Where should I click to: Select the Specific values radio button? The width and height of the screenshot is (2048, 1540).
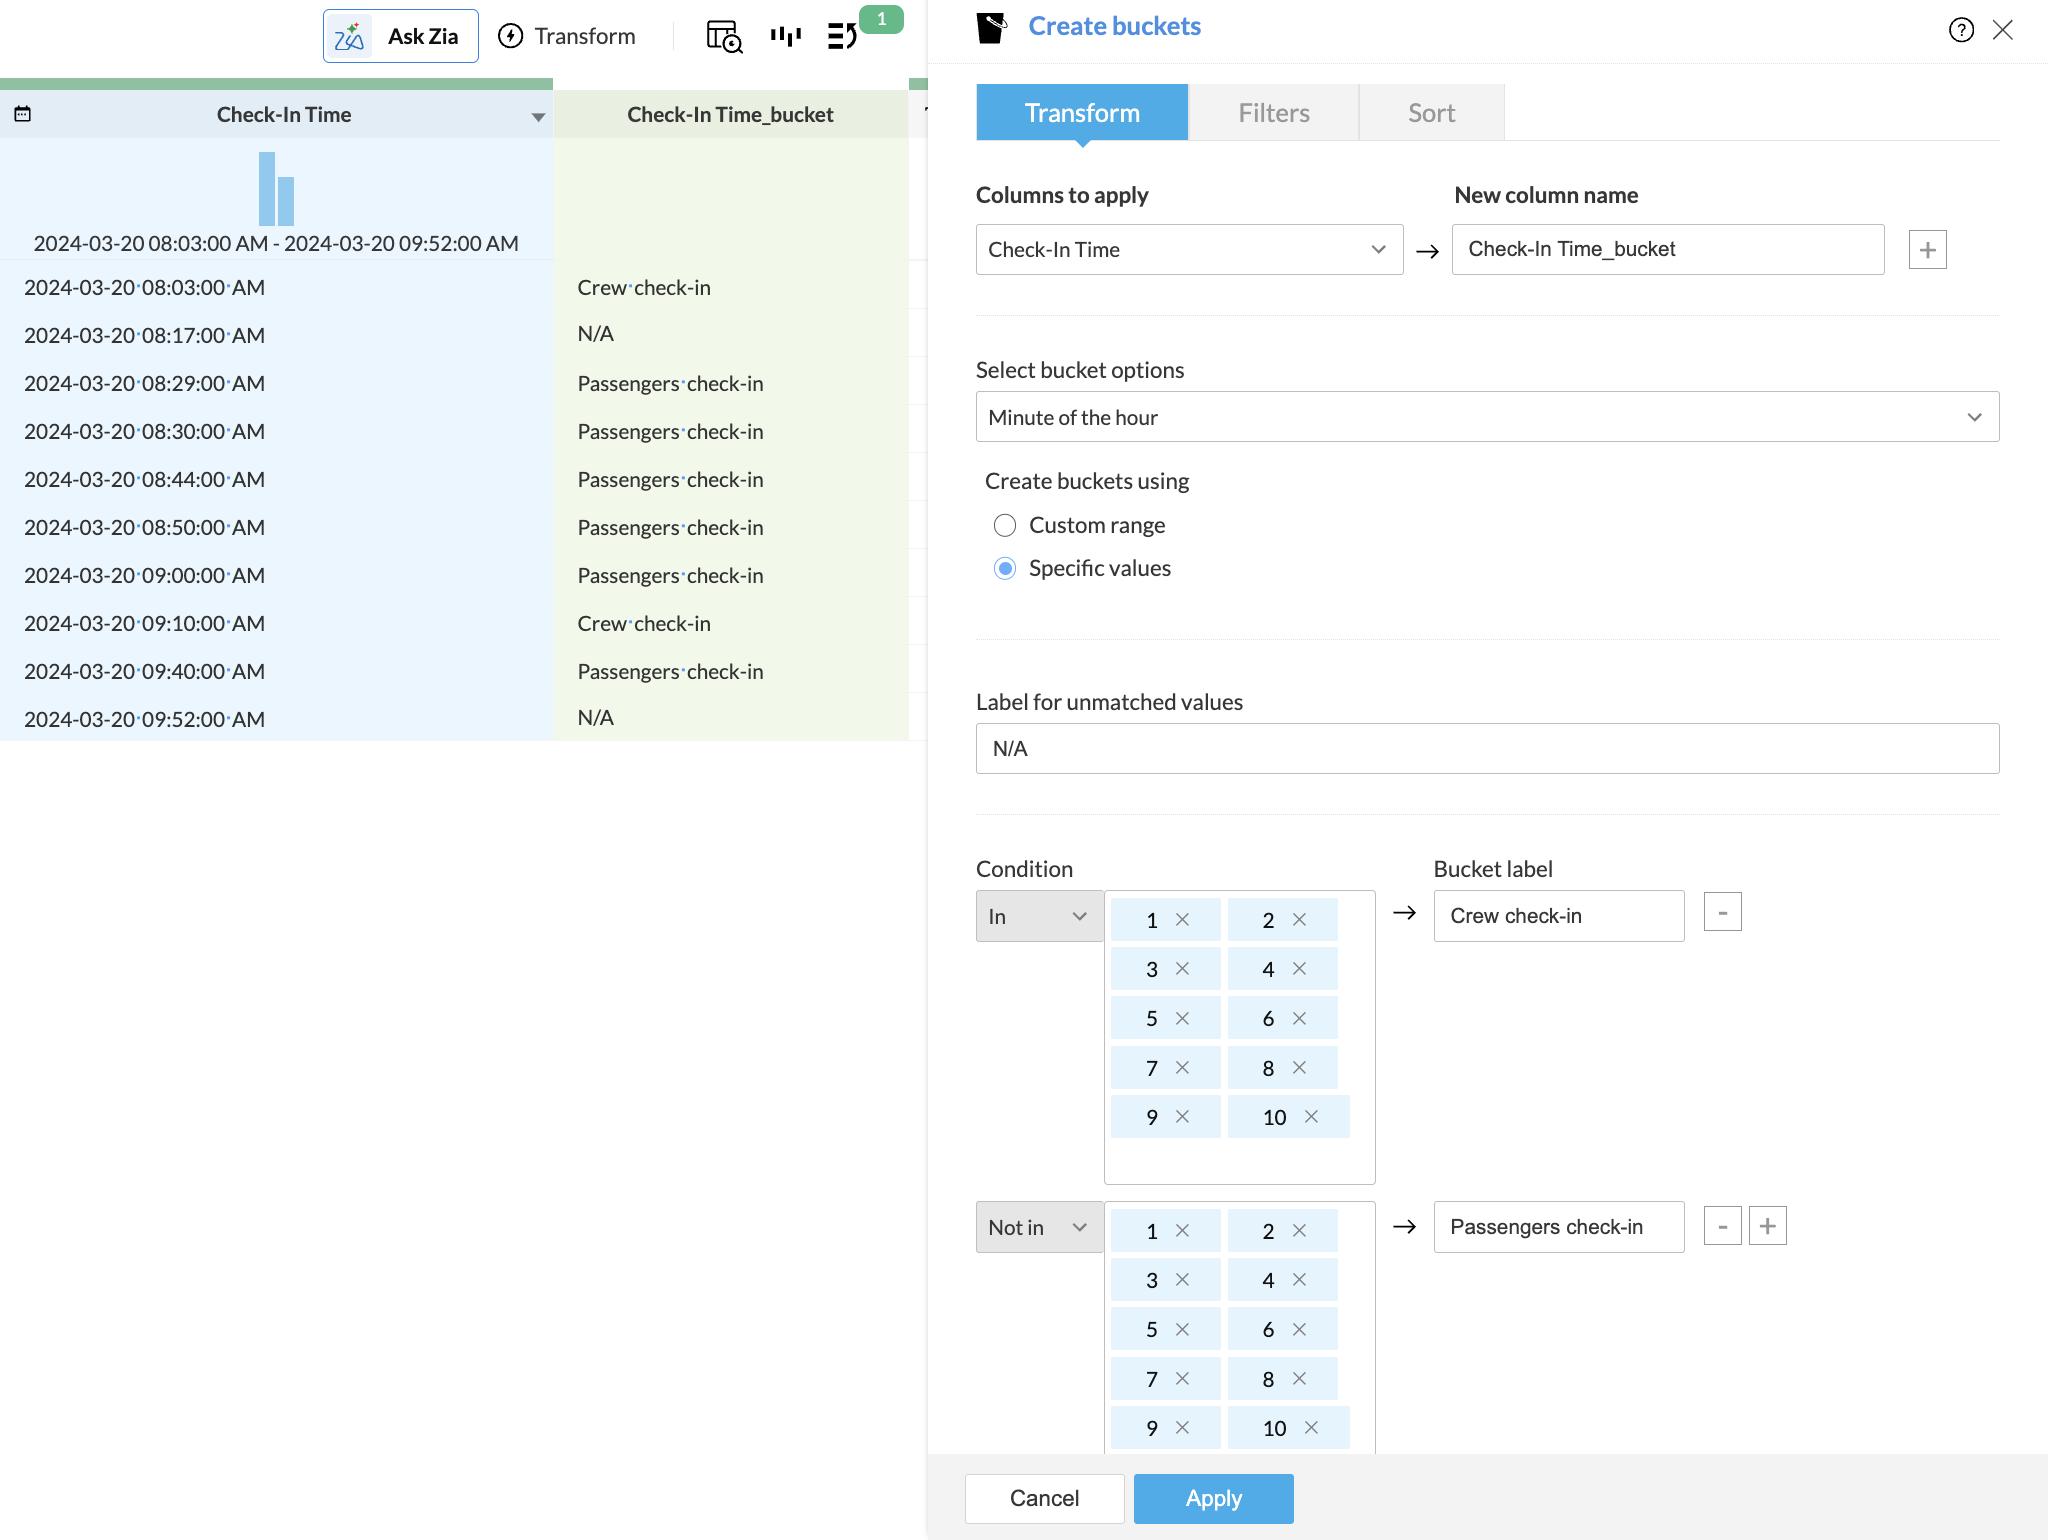[1005, 569]
